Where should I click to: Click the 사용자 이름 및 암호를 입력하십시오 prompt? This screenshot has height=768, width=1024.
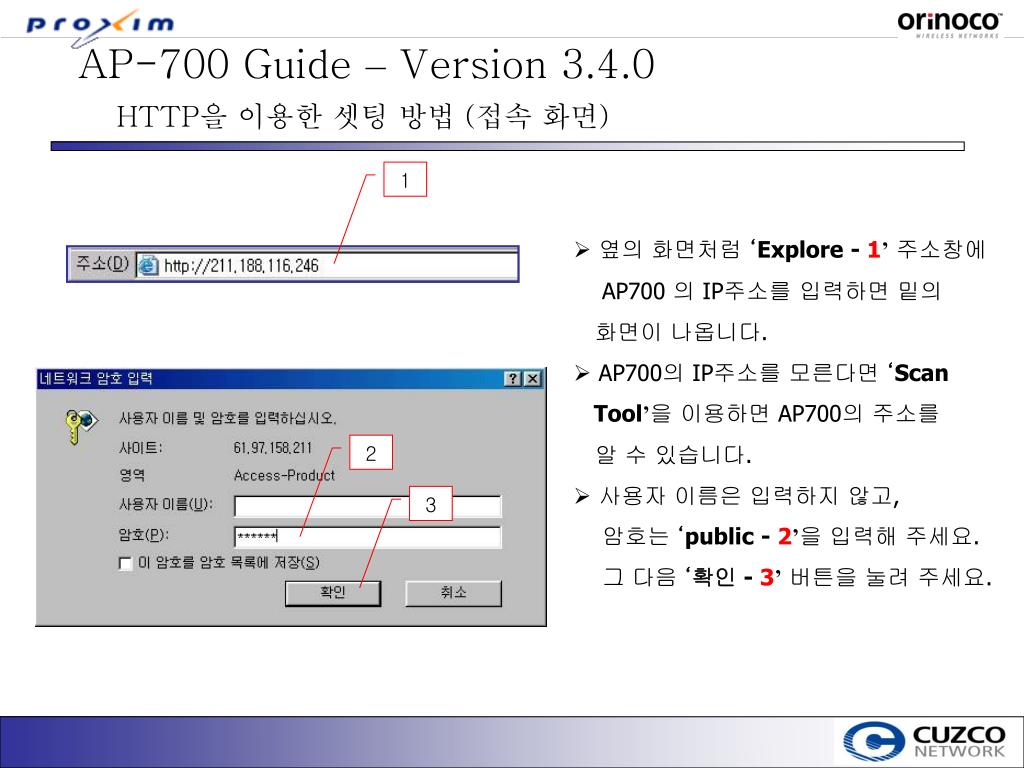[227, 418]
